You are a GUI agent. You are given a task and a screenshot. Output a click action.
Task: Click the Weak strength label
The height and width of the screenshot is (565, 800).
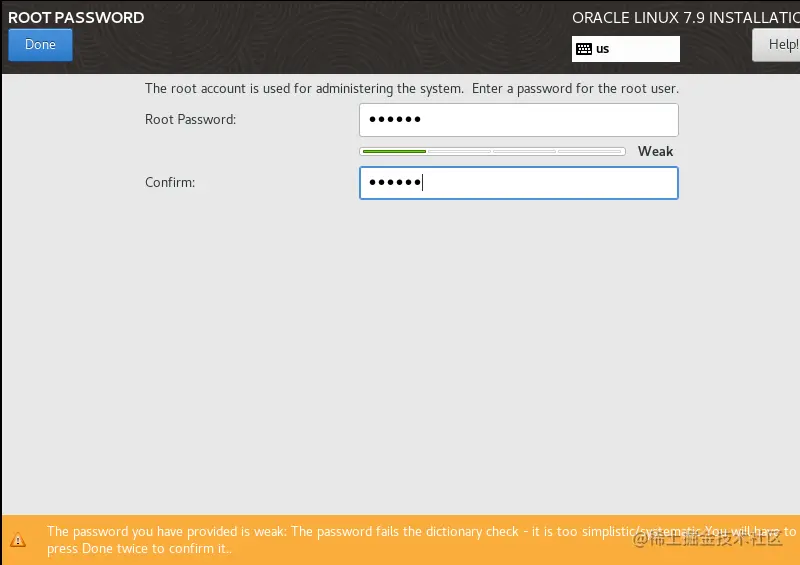[x=655, y=152]
